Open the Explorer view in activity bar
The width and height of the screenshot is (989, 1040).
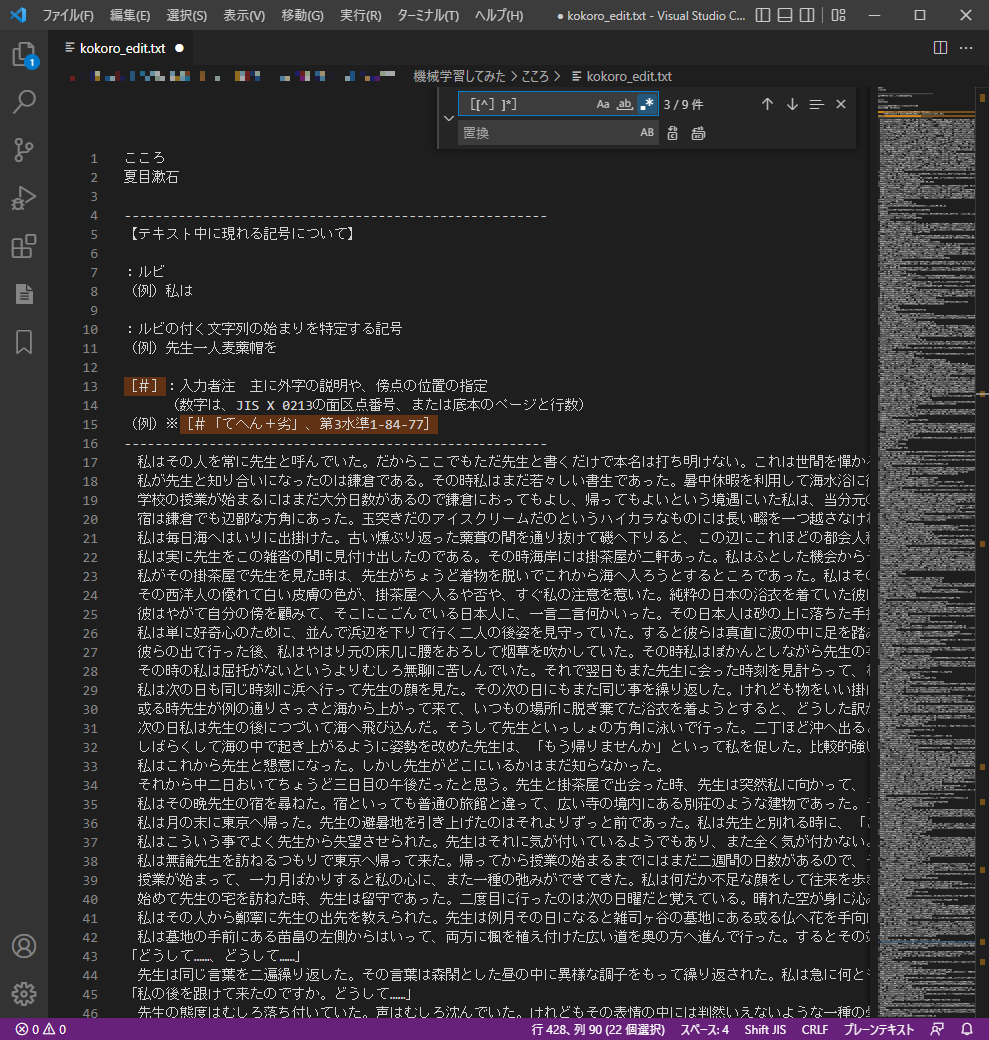[x=24, y=54]
